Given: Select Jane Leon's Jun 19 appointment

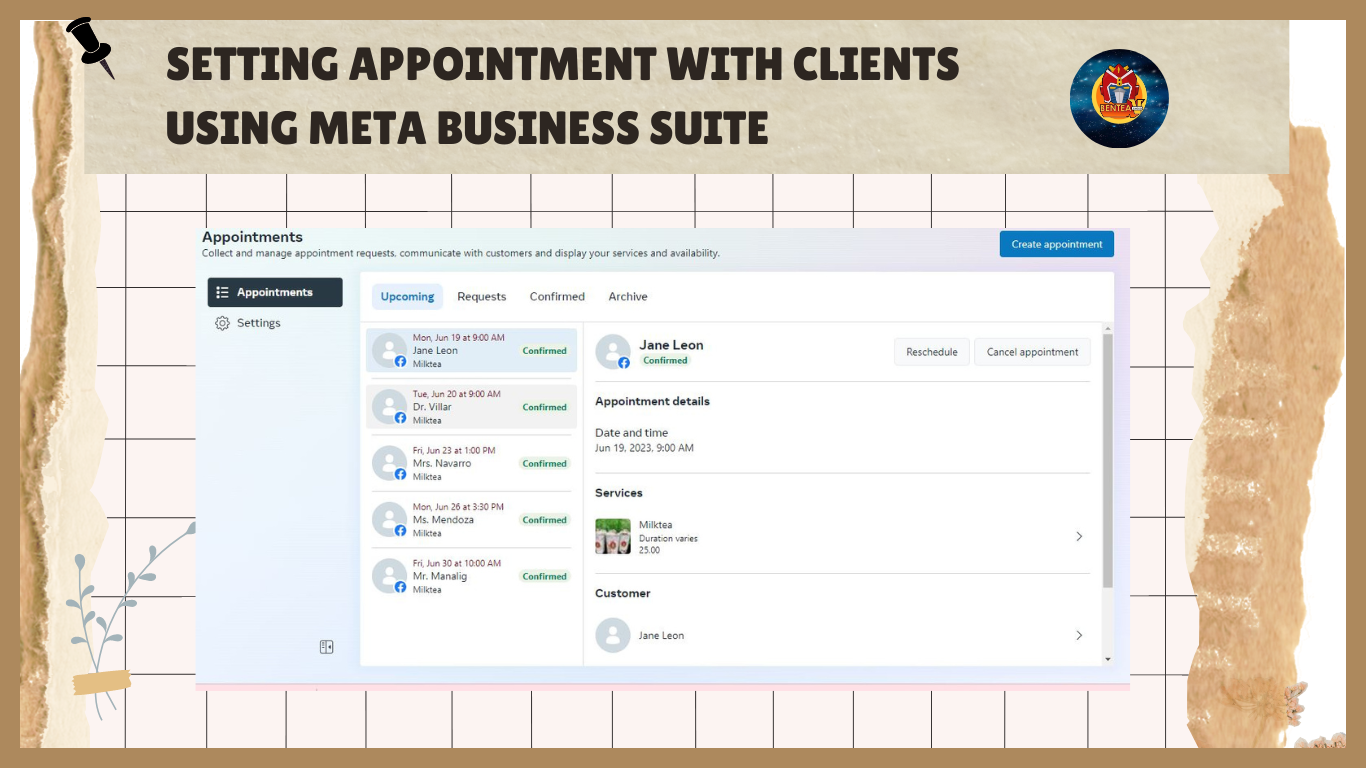Looking at the screenshot, I should pyautogui.click(x=472, y=351).
